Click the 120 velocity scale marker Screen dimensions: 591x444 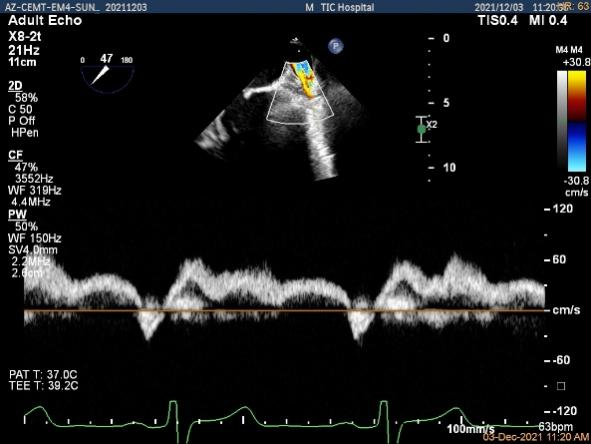coord(559,208)
